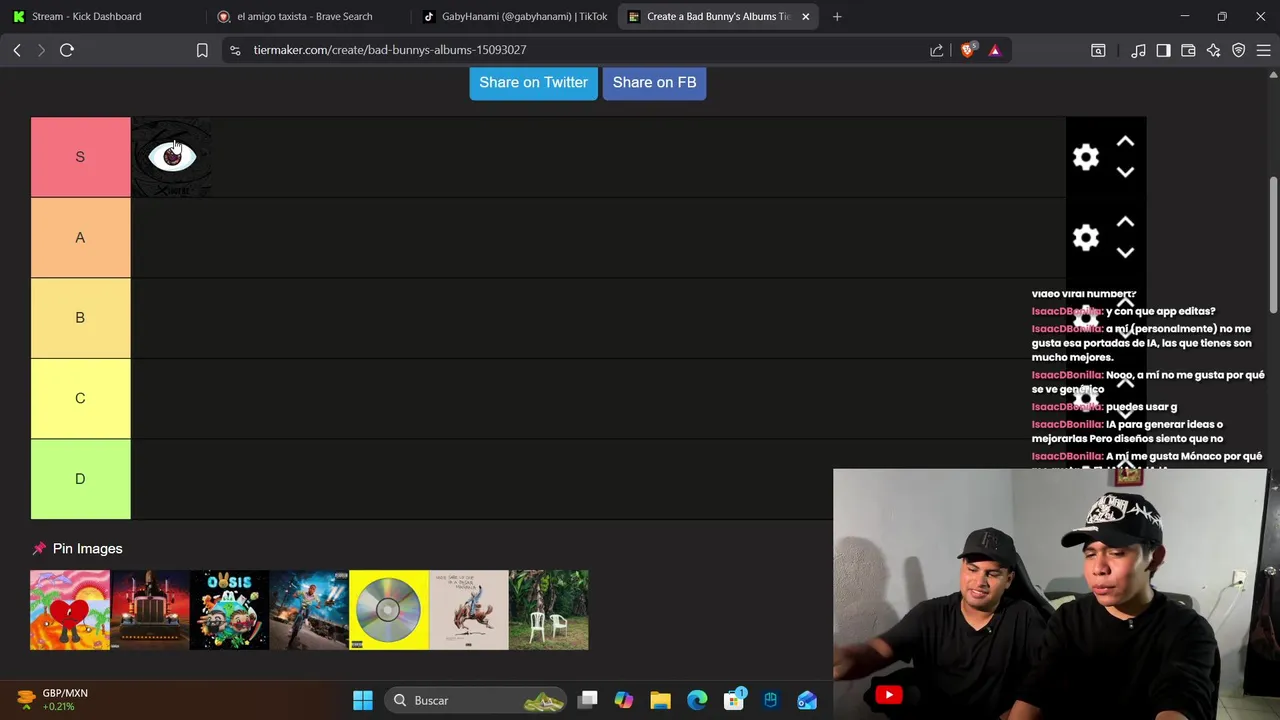The width and height of the screenshot is (1280, 720).
Task: Open Microsoft Edge from the taskbar
Action: pos(697,700)
